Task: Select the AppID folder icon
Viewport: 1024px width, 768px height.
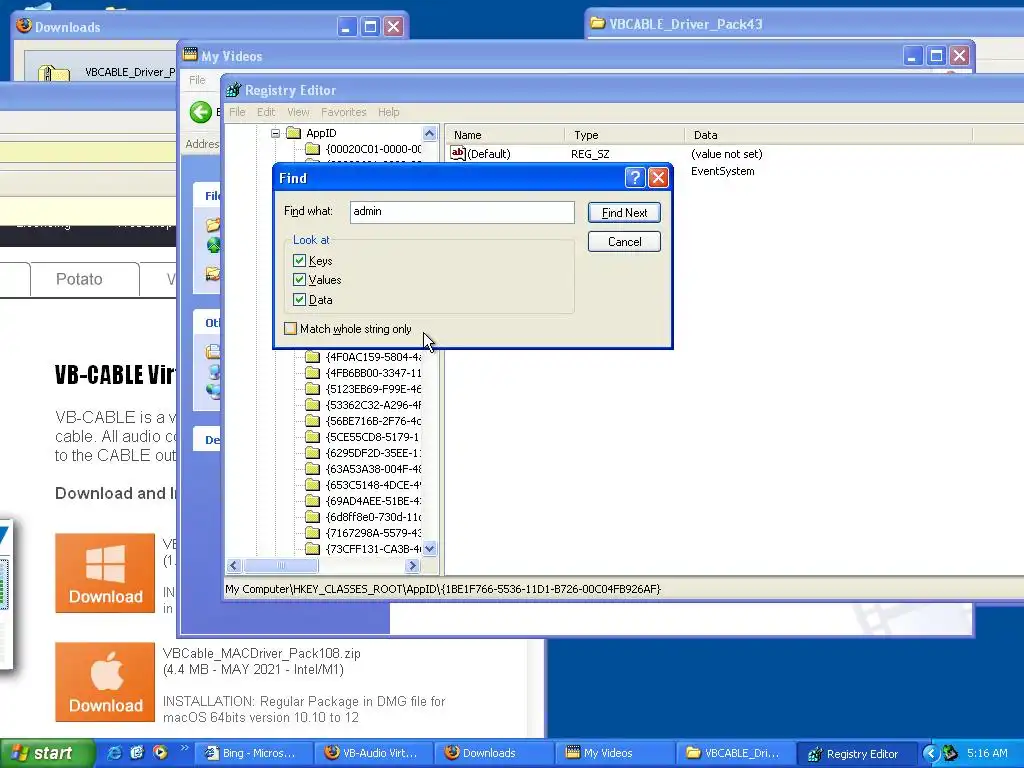Action: 294,133
